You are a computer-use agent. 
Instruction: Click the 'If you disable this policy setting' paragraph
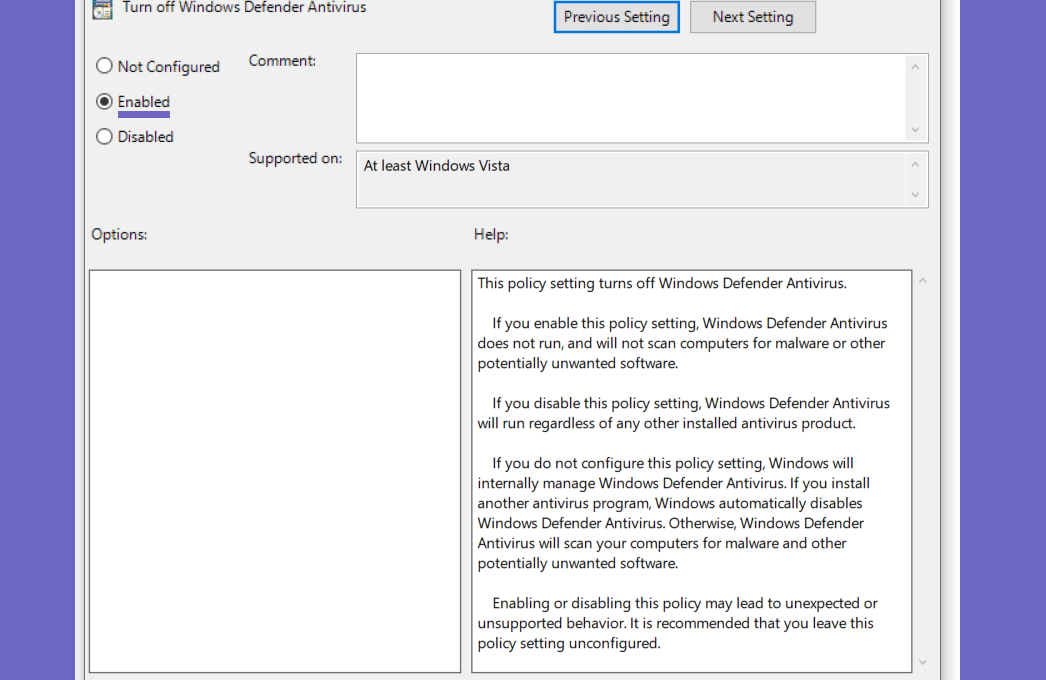(684, 413)
